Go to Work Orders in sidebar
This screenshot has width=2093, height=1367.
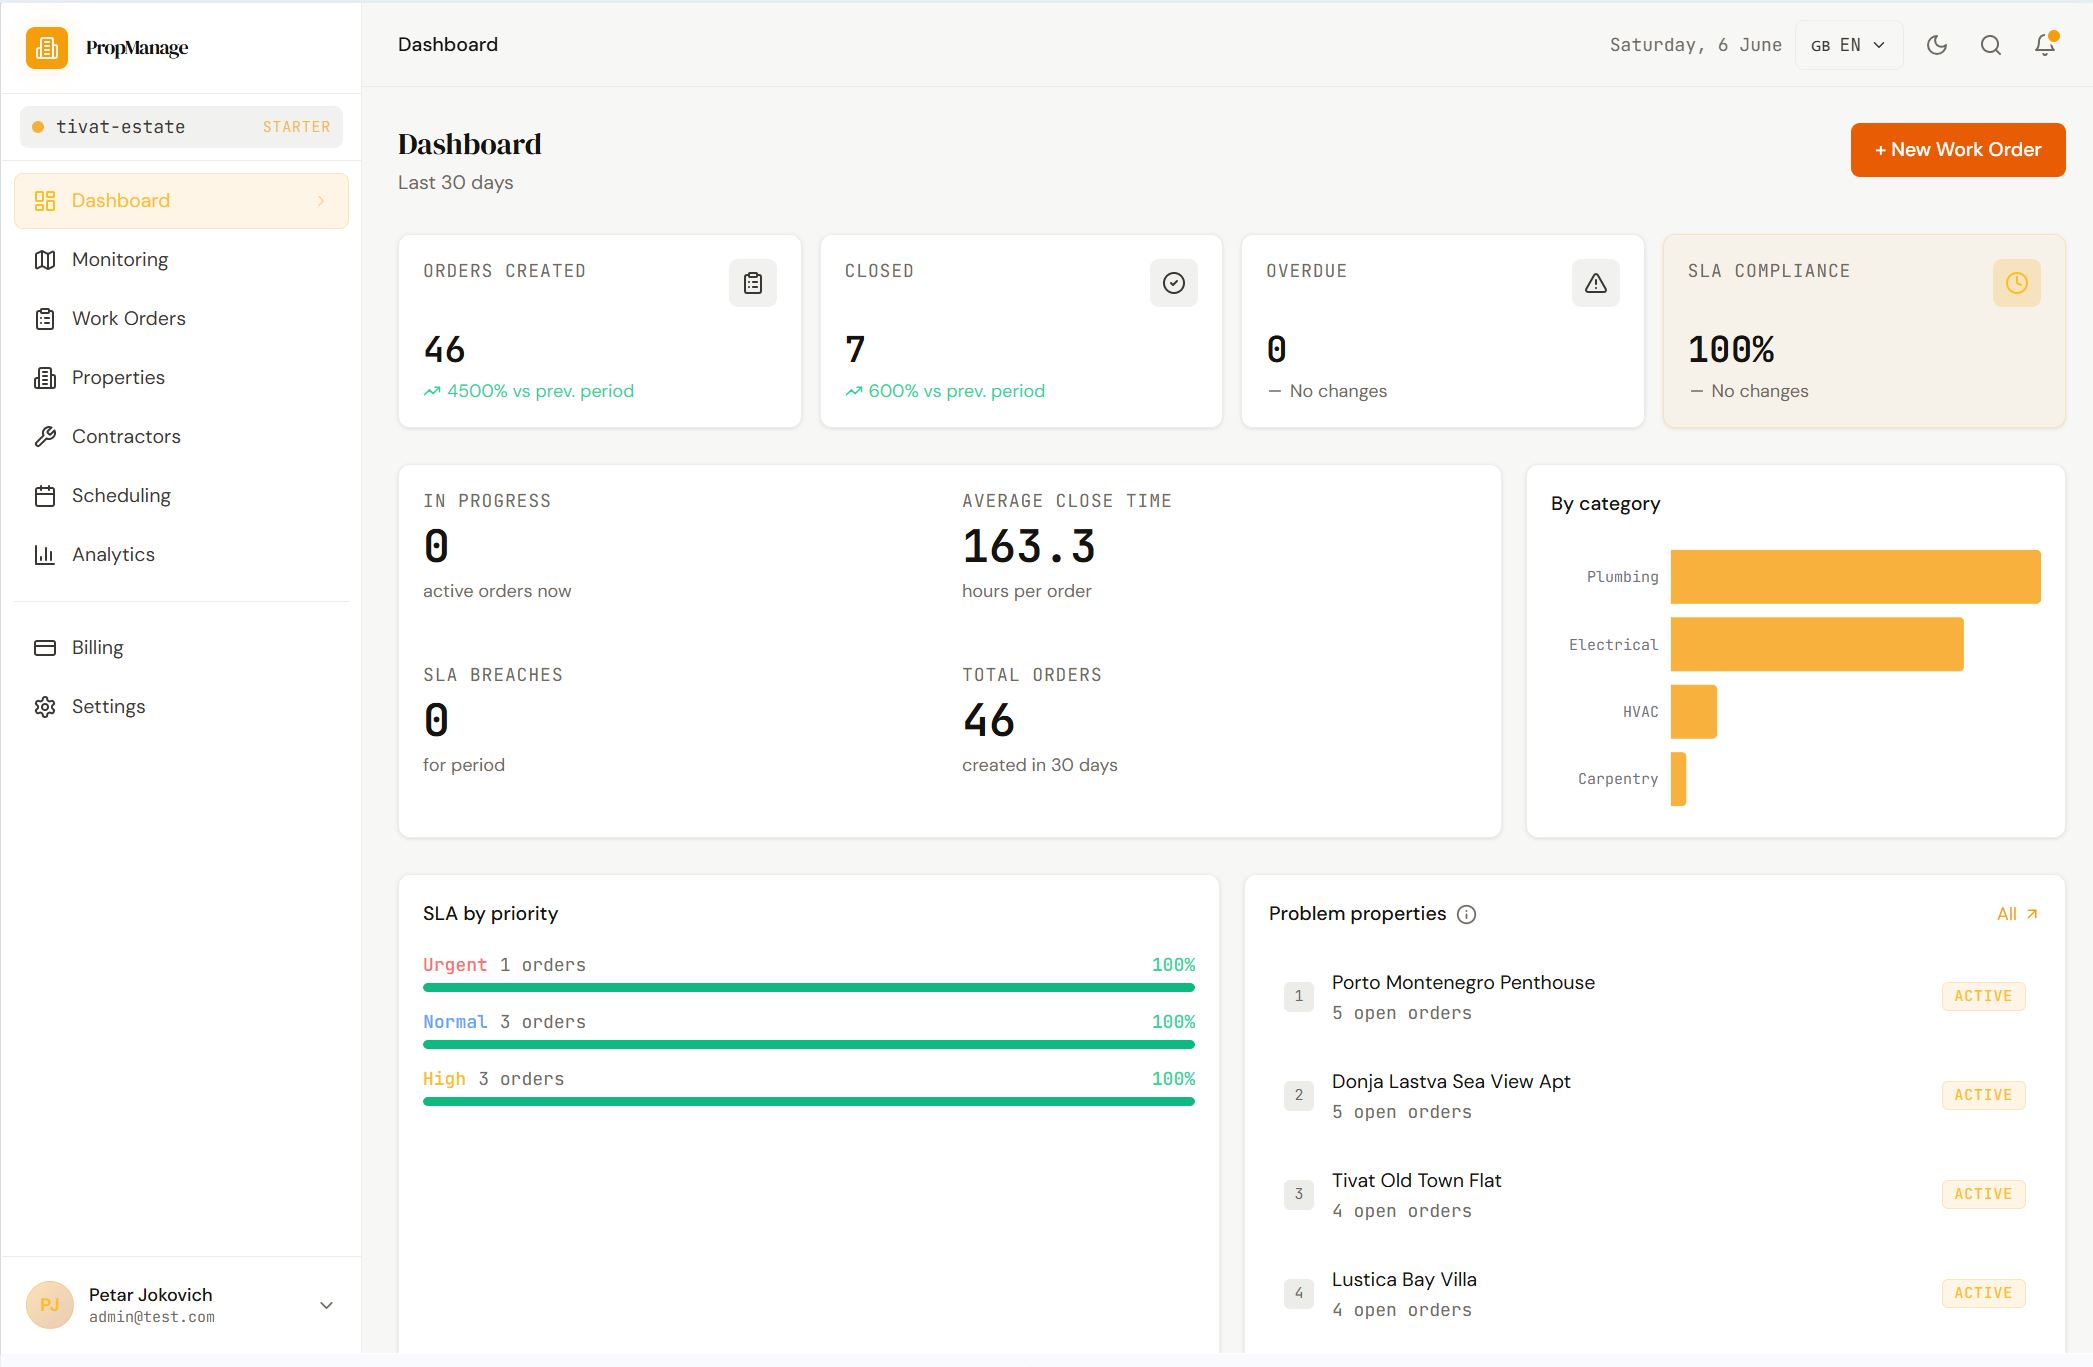(x=181, y=319)
